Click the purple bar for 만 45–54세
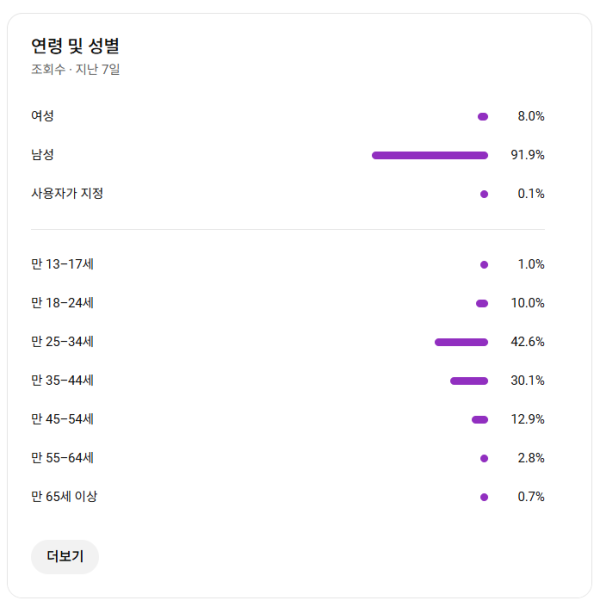This screenshot has width=600, height=613. pos(480,420)
